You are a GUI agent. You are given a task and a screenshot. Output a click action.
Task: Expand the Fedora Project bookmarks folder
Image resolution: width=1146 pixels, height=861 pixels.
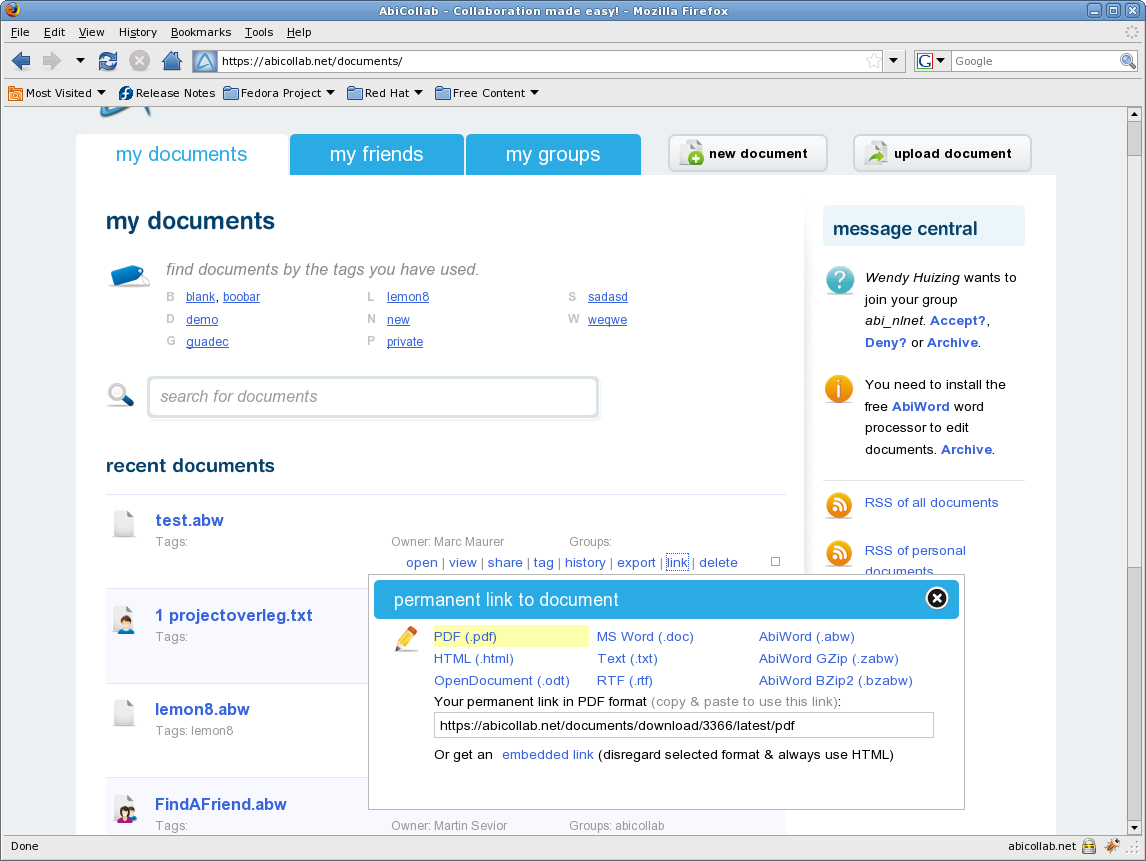[x=279, y=93]
